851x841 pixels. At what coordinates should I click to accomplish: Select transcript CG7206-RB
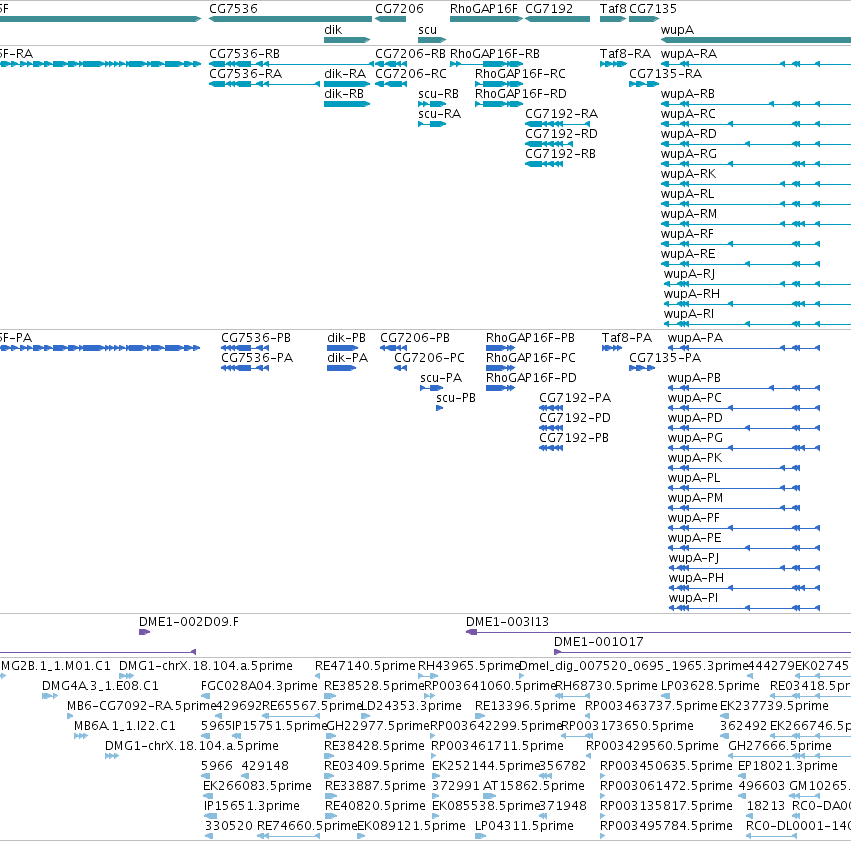coord(391,64)
